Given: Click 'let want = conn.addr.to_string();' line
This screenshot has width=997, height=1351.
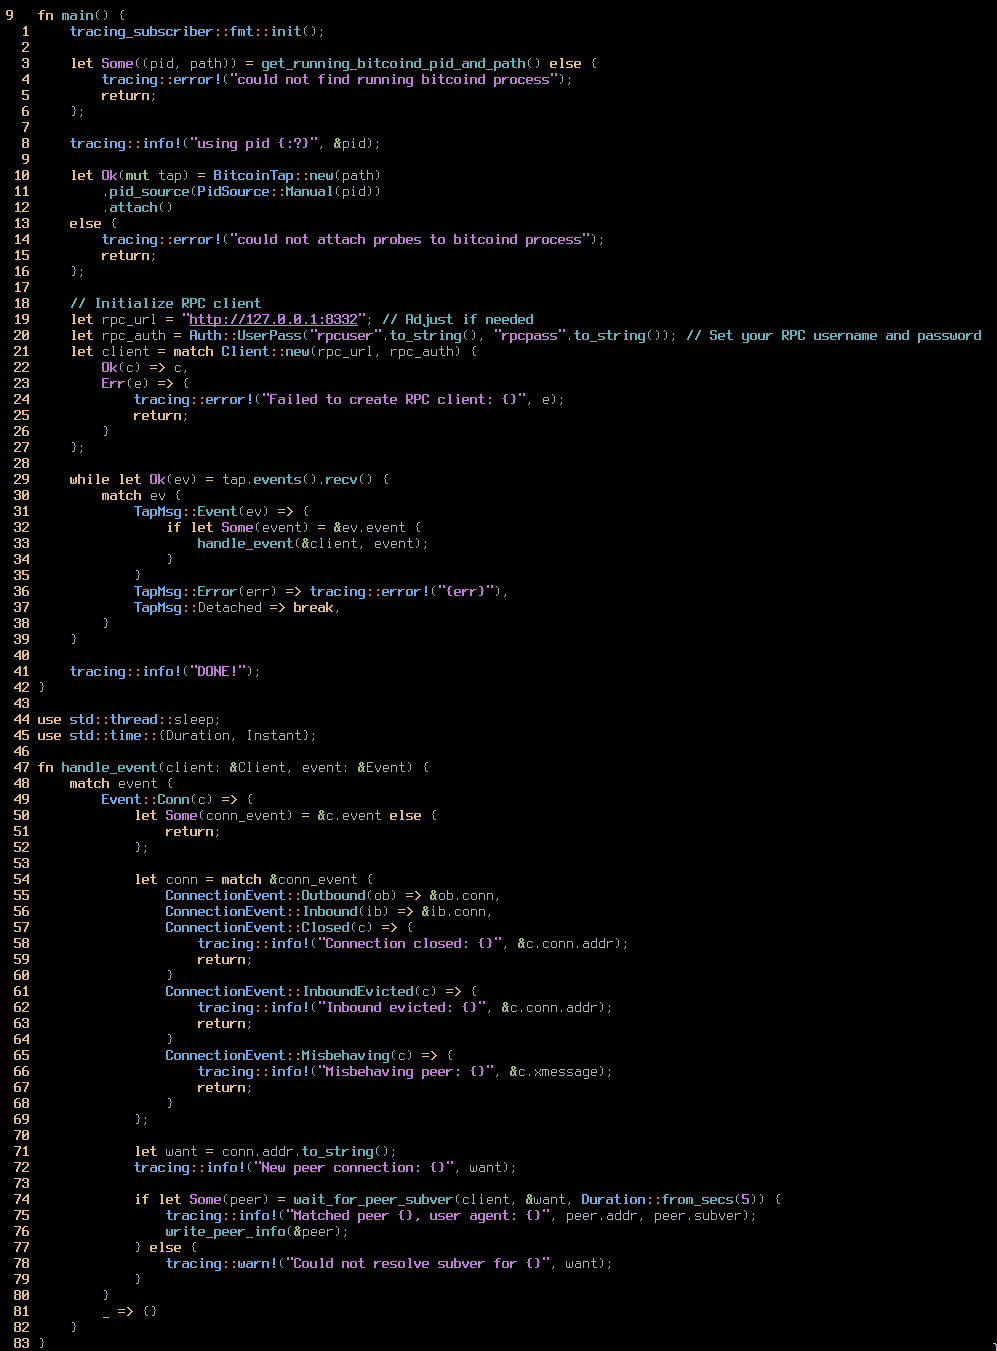Looking at the screenshot, I should [265, 1151].
